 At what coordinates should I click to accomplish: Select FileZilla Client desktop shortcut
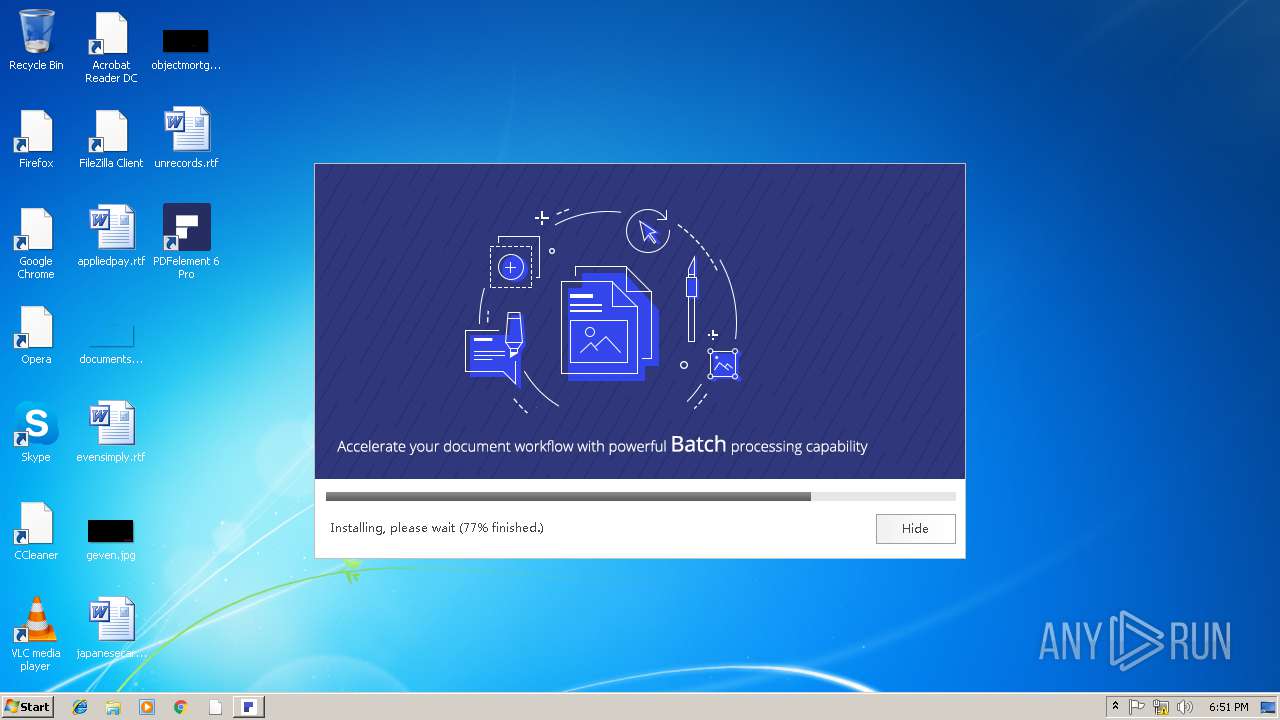pyautogui.click(x=111, y=139)
